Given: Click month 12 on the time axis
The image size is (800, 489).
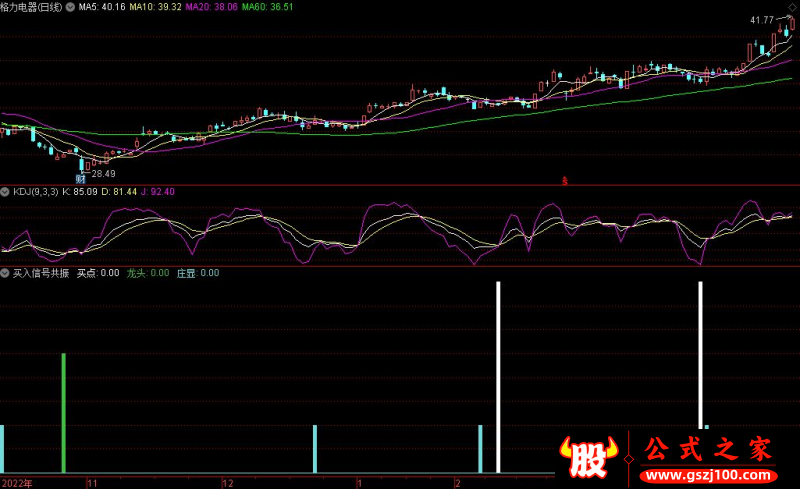Looking at the screenshot, I should pyautogui.click(x=227, y=482).
